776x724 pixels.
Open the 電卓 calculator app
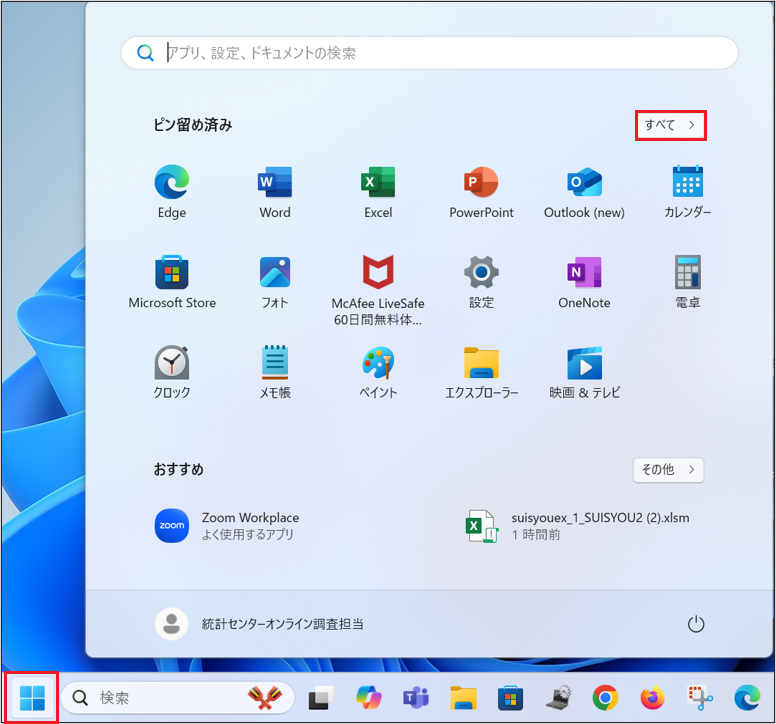point(687,282)
